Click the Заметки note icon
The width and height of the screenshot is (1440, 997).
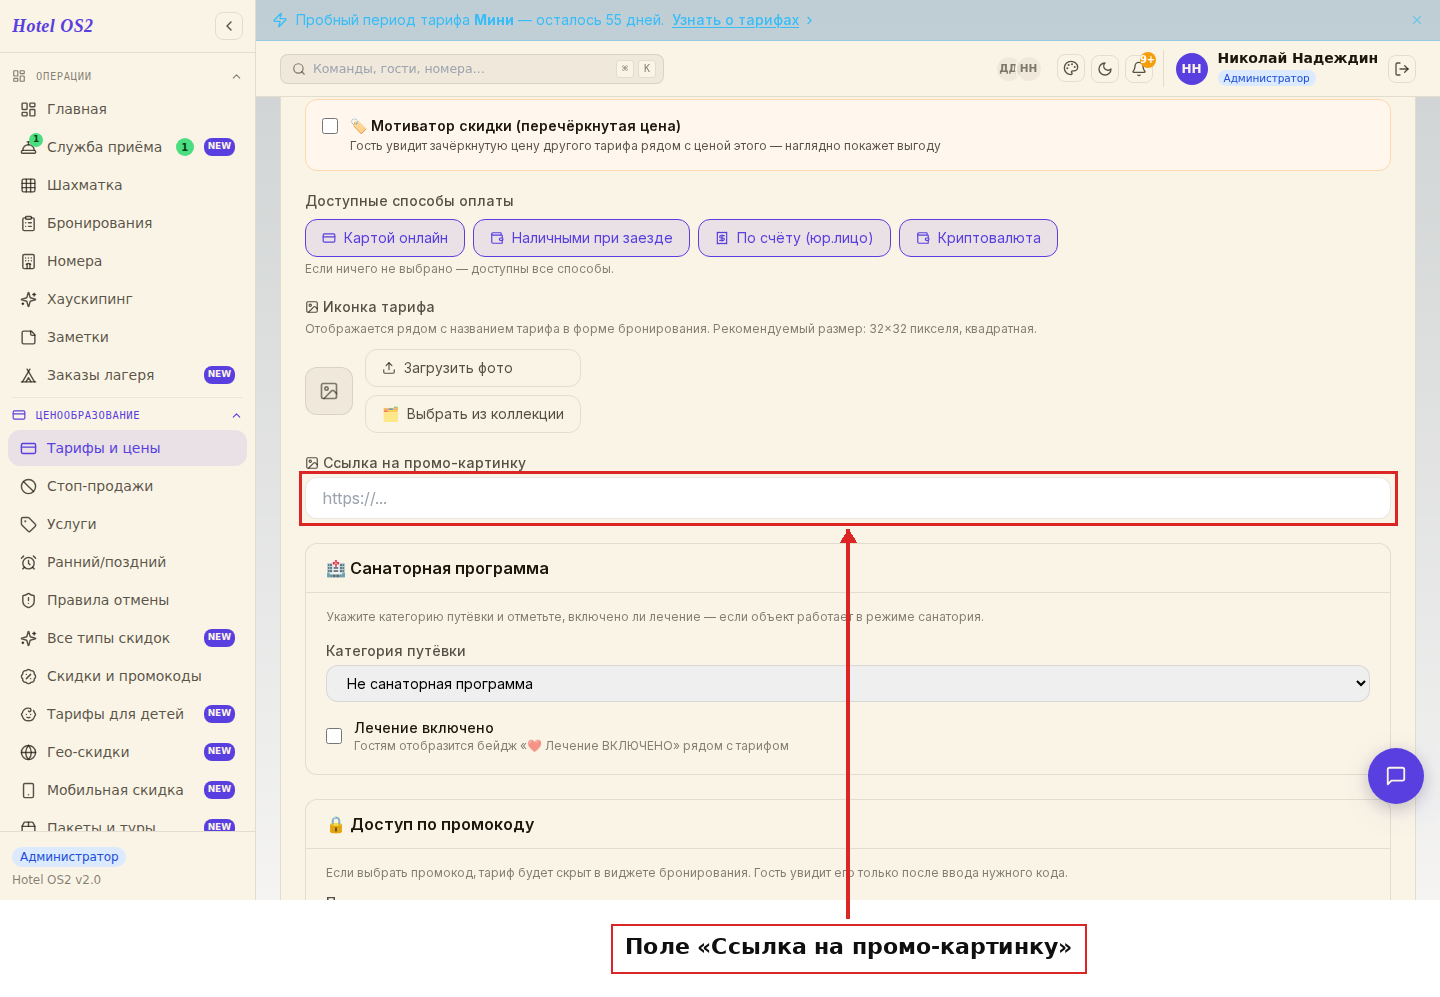(x=29, y=337)
